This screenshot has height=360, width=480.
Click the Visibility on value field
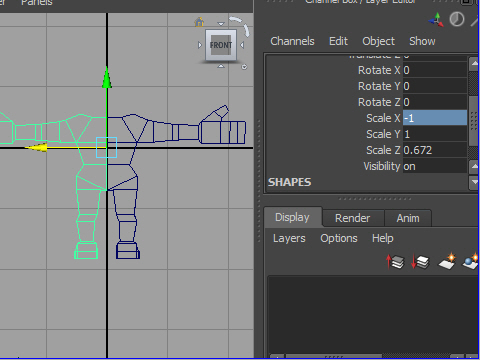pos(435,166)
